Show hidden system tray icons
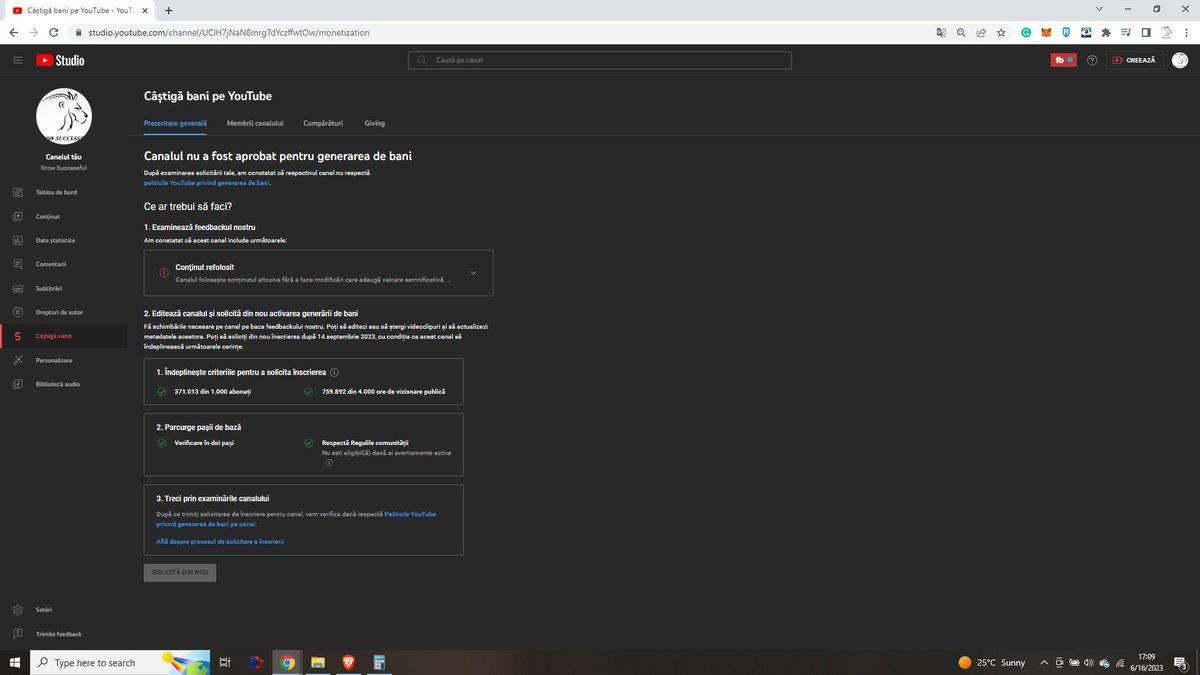Screen dimensions: 1200x675 coord(1044,662)
